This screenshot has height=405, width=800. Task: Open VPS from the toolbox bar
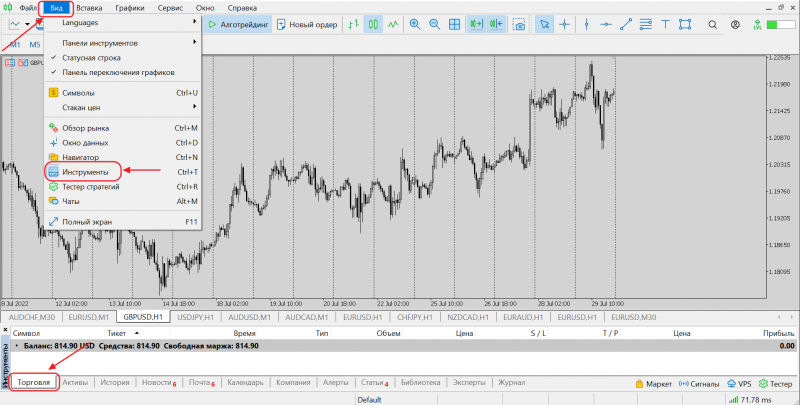pyautogui.click(x=739, y=384)
